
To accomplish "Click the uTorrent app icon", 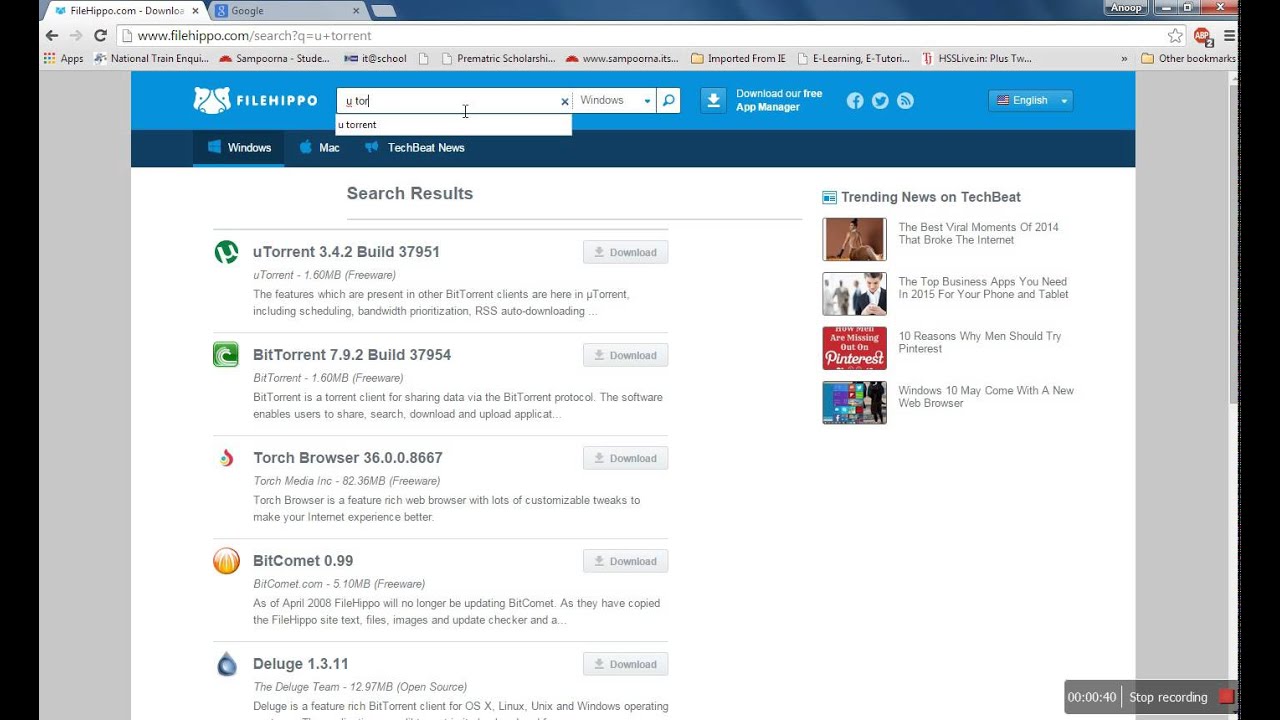I will point(226,252).
